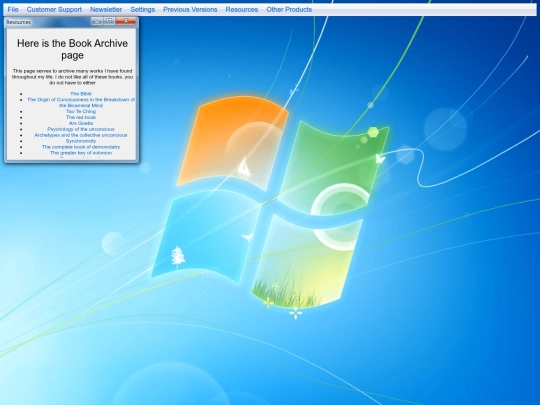
Task: Open The Bible link
Action: [x=81, y=94]
